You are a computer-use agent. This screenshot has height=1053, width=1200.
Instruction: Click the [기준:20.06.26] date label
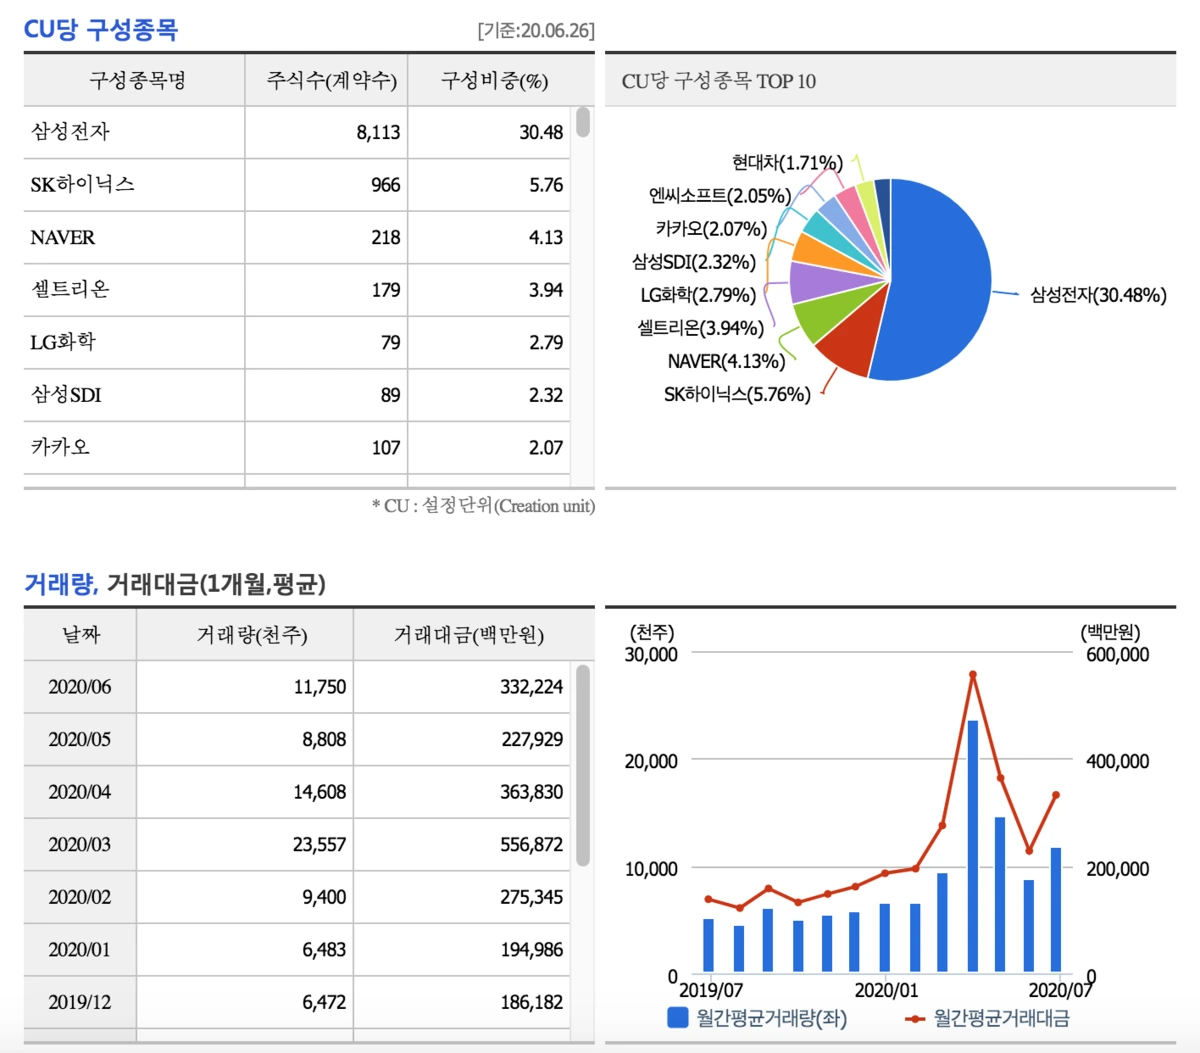click(534, 31)
